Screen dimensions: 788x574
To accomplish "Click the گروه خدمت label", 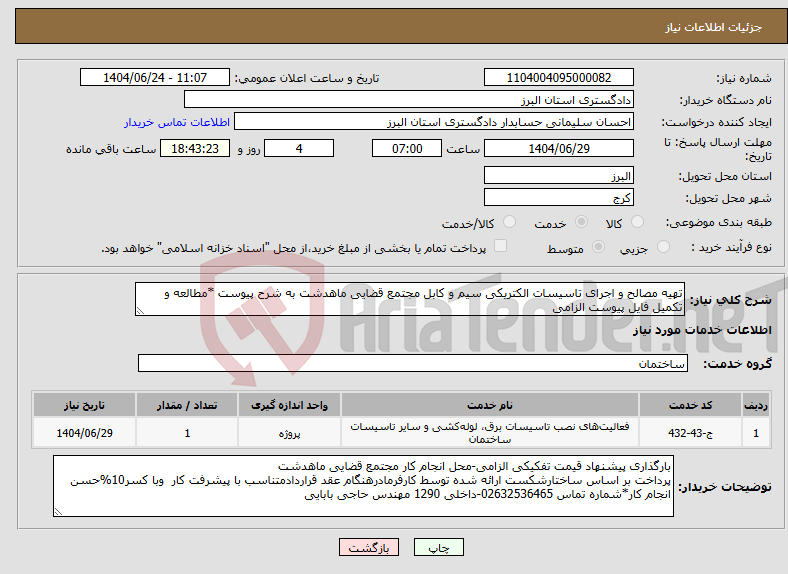I will pos(737,364).
